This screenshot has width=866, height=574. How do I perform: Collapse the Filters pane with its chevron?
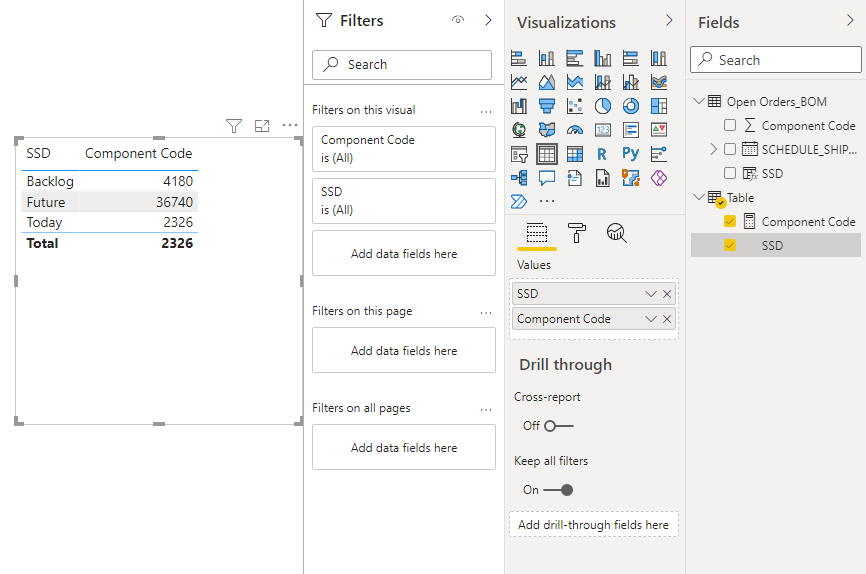pos(488,20)
